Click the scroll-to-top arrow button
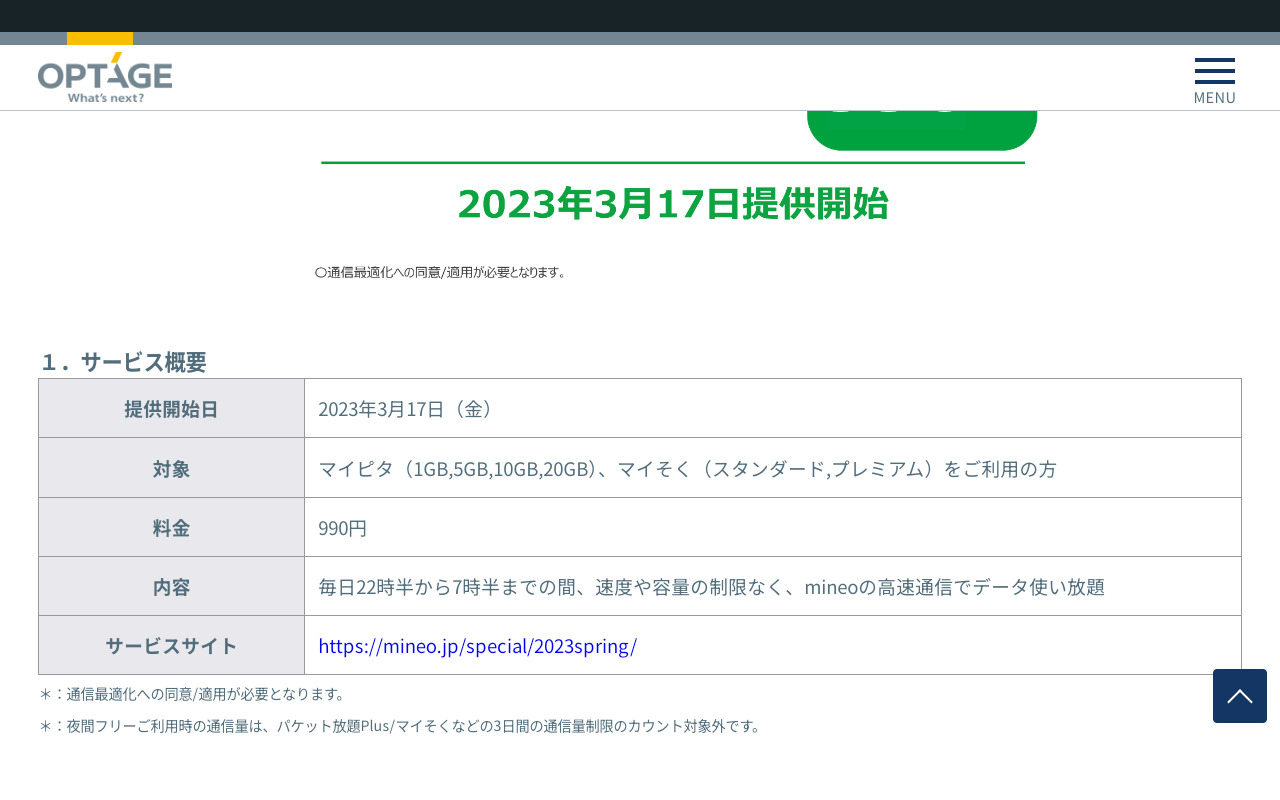 1239,696
